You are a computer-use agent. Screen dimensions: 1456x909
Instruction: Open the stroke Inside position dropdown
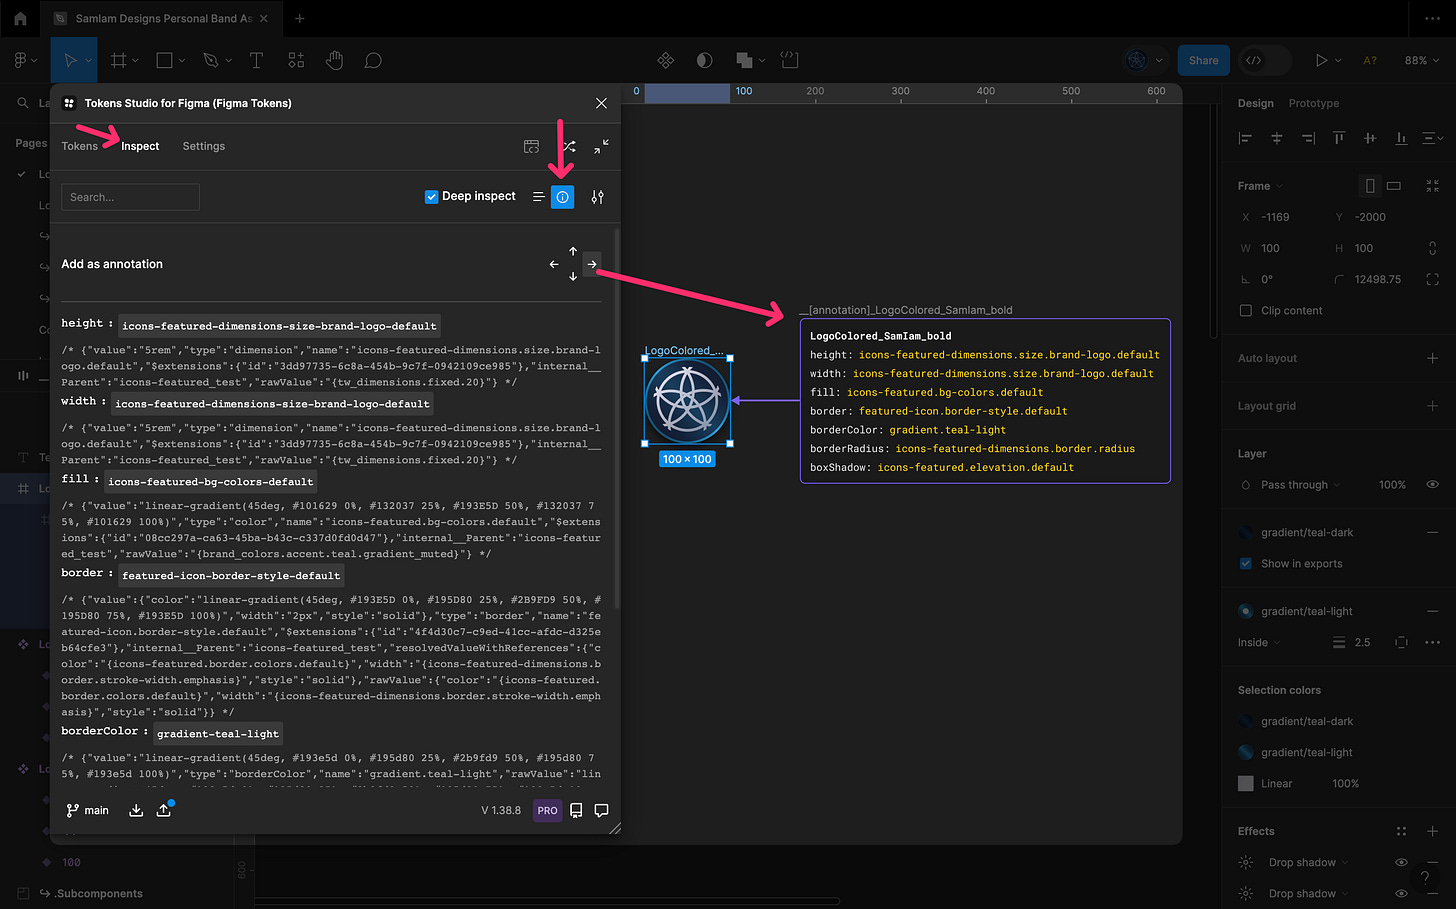1258,643
